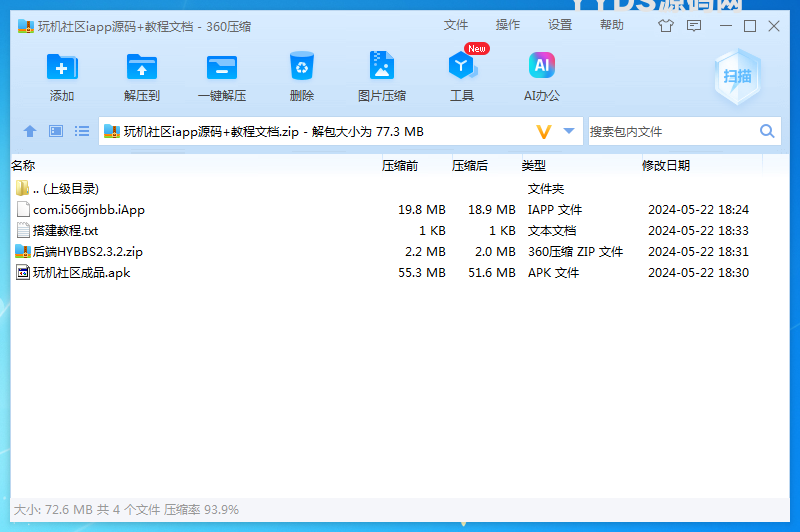Expand the archive path dropdown arrow

569,131
